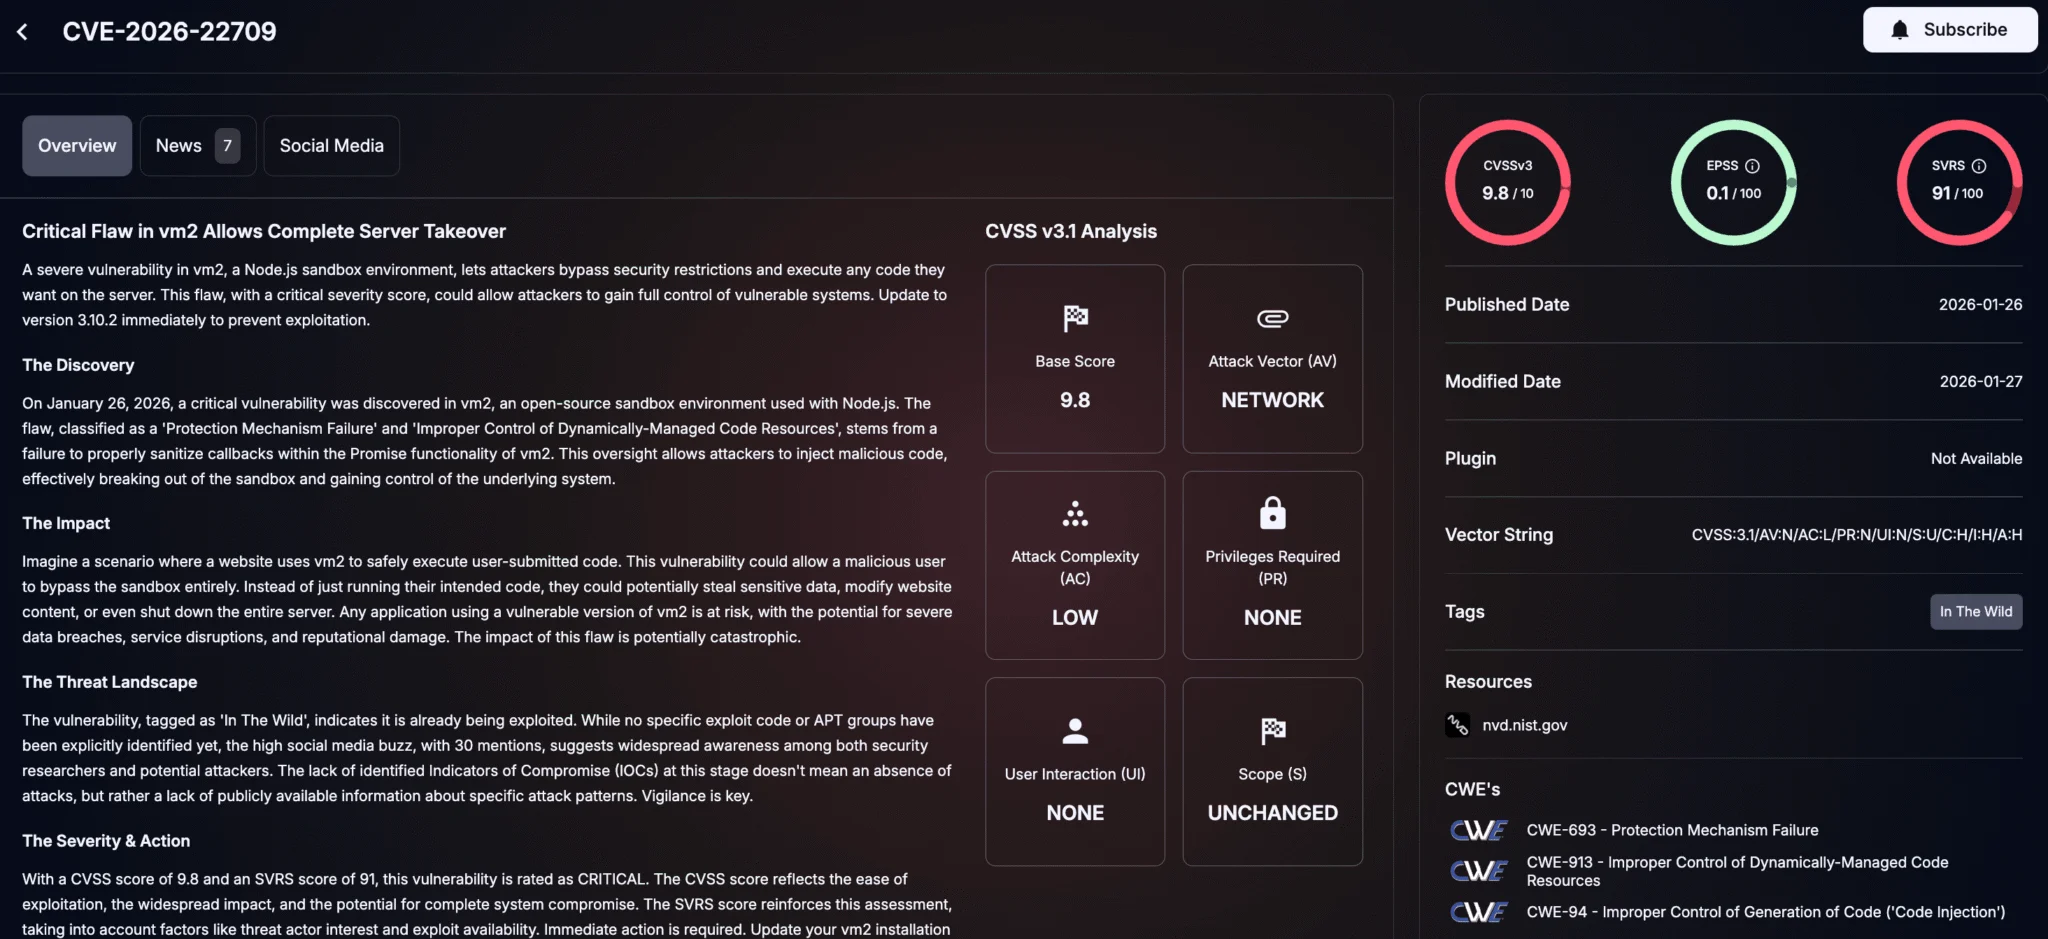This screenshot has height=939, width=2048.
Task: Open the nvd.nist.gov resource link
Action: click(1524, 725)
